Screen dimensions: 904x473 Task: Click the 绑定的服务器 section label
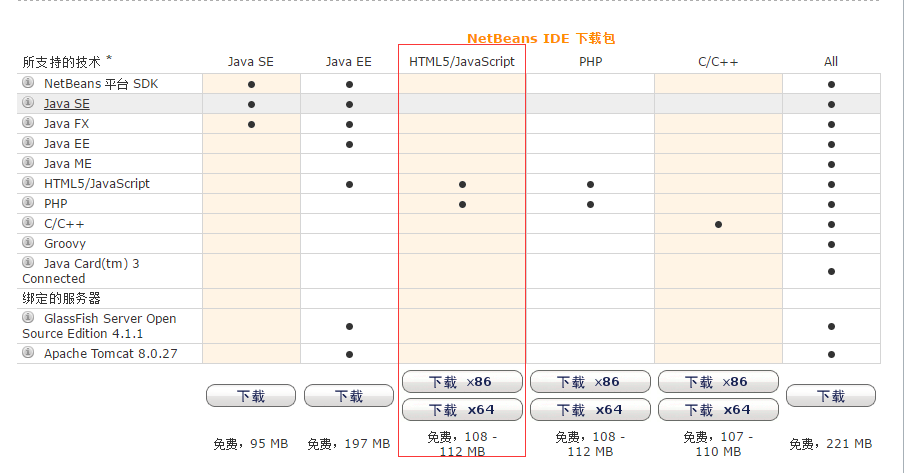pyautogui.click(x=61, y=298)
